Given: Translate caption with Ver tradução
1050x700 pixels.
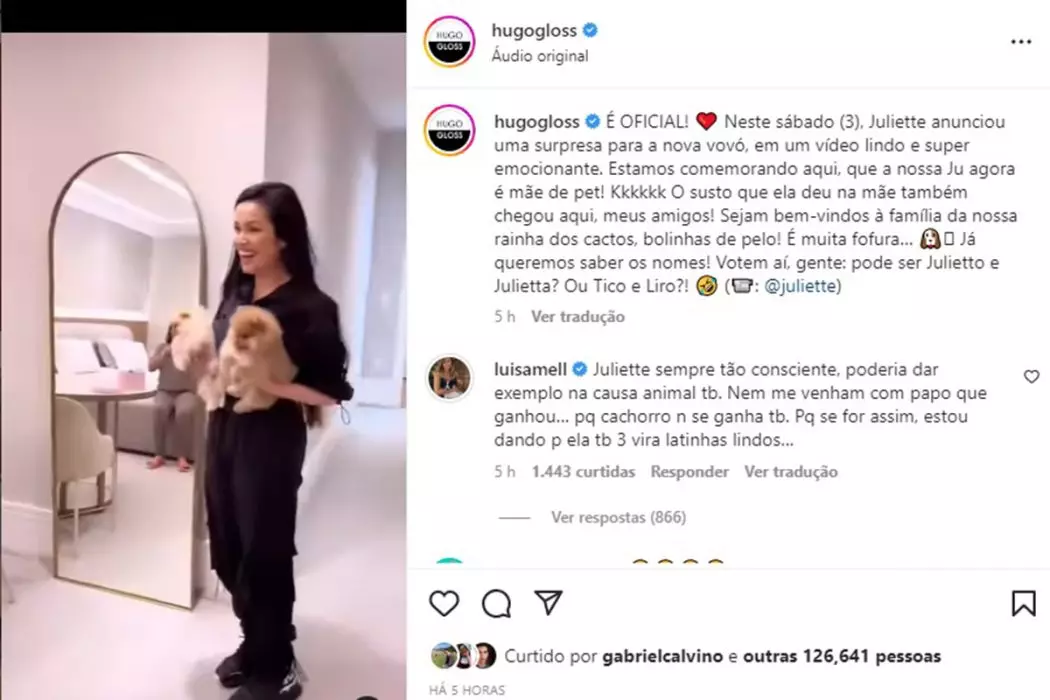Looking at the screenshot, I should [x=578, y=317].
